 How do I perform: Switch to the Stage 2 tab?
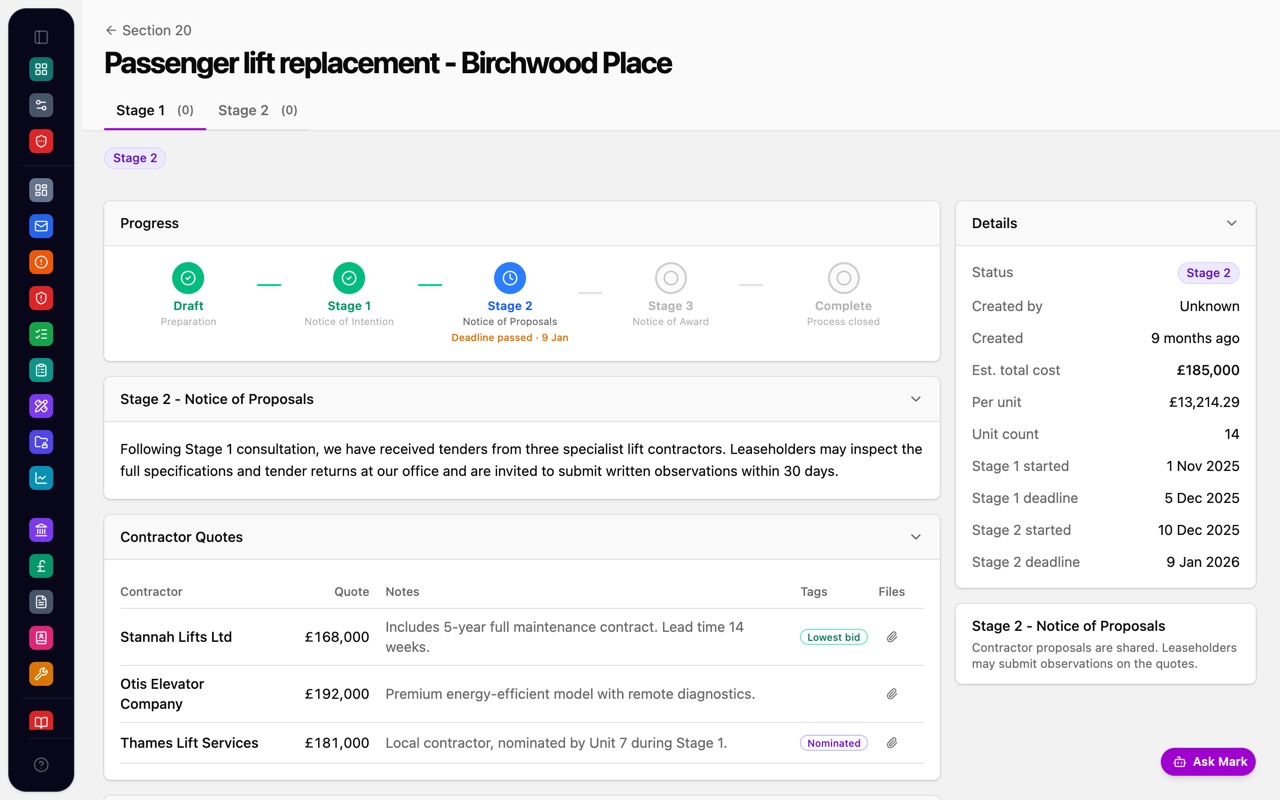258,110
